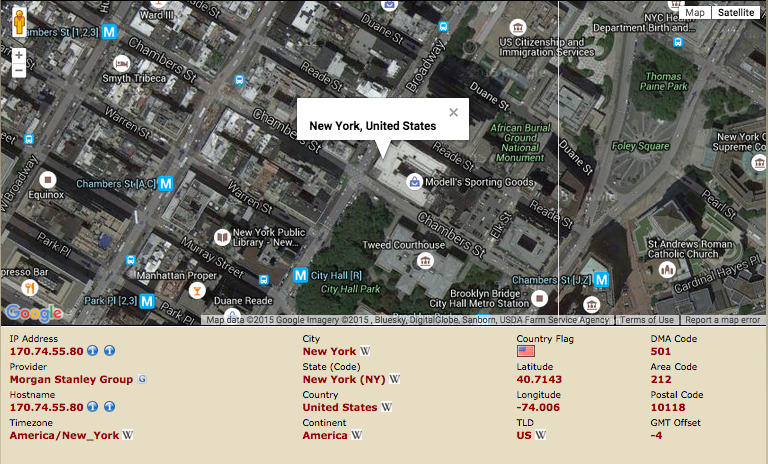Open the Tweed Courthouse marker icon
The width and height of the screenshot is (768, 464).
click(x=425, y=261)
